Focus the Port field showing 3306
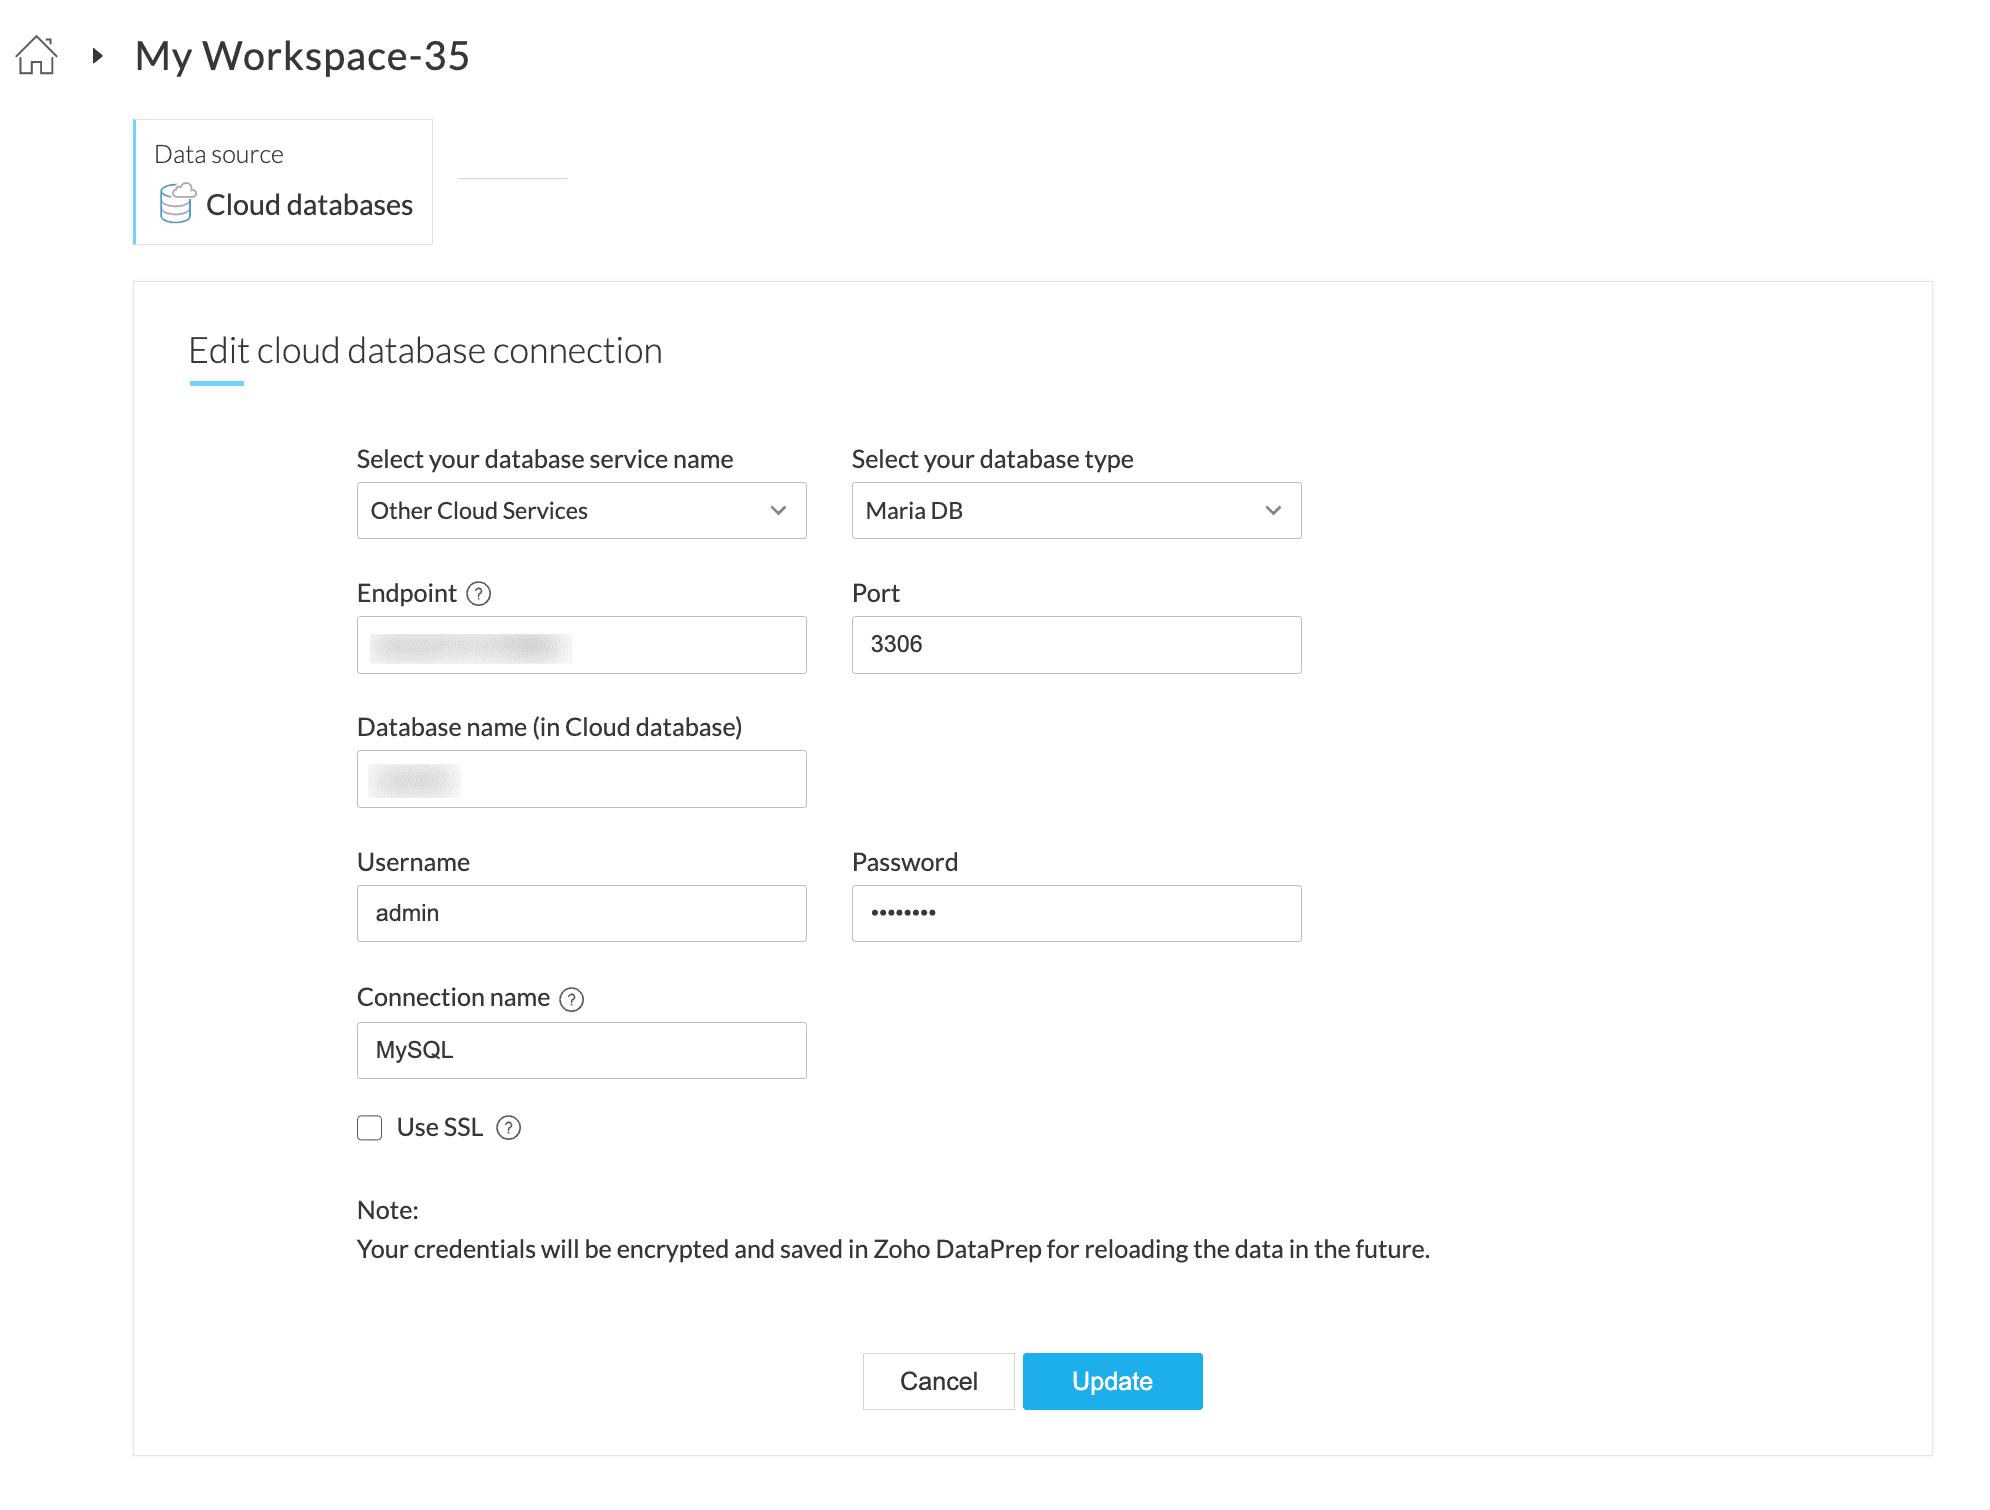 tap(1076, 645)
